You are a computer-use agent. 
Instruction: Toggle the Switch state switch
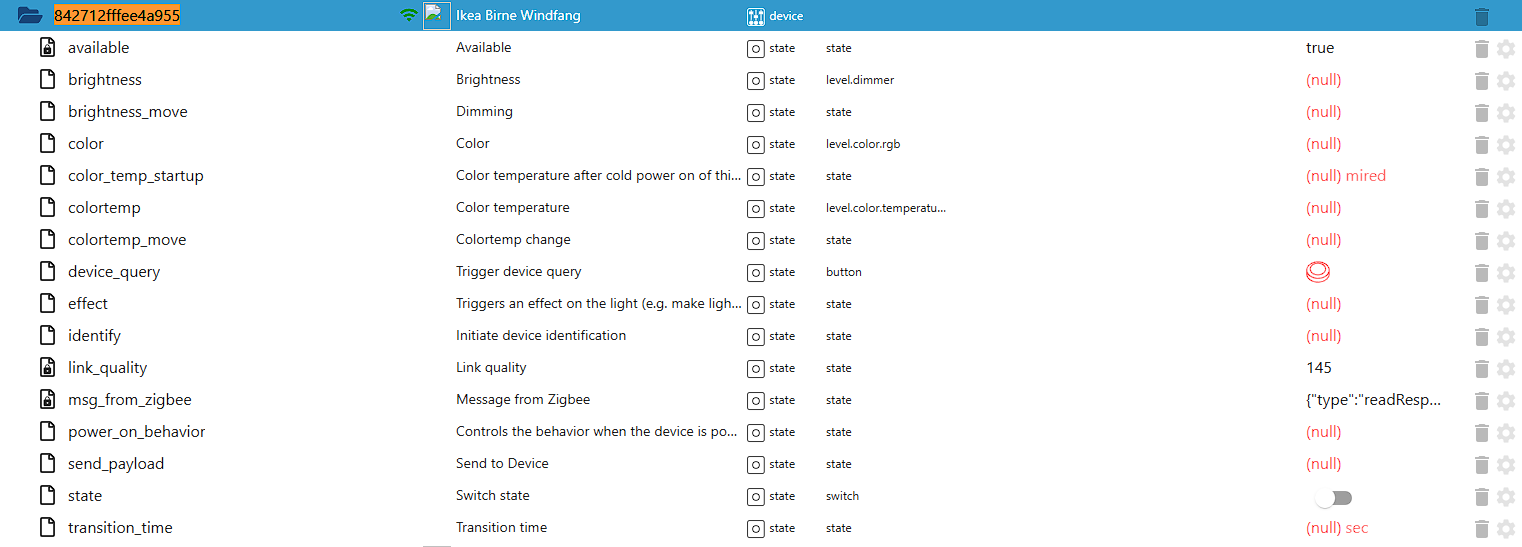[1333, 497]
